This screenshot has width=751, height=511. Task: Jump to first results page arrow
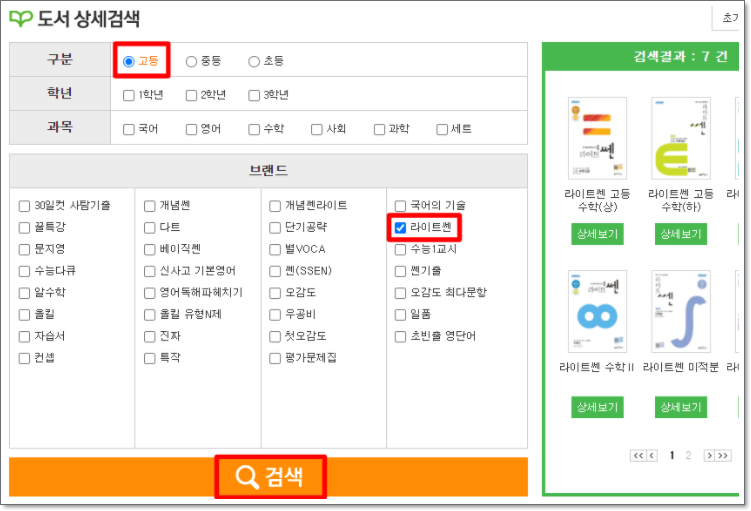[x=638, y=455]
